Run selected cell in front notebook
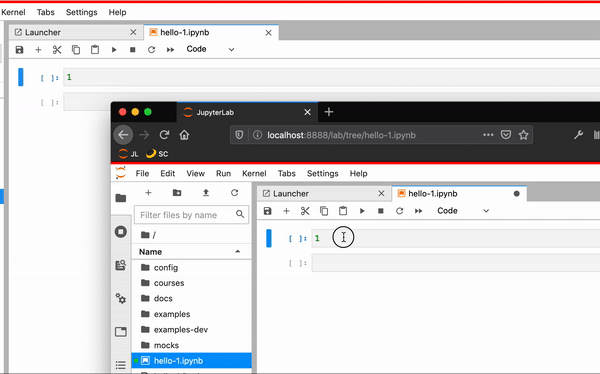 tap(362, 211)
